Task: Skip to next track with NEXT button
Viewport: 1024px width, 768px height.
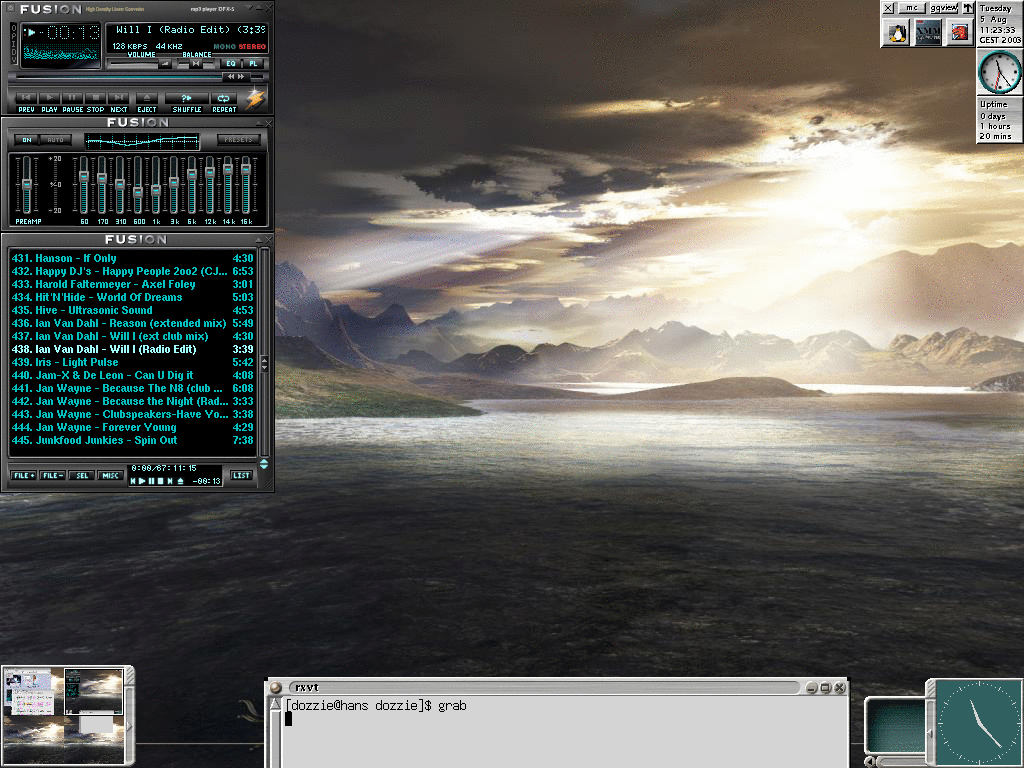Action: point(118,99)
